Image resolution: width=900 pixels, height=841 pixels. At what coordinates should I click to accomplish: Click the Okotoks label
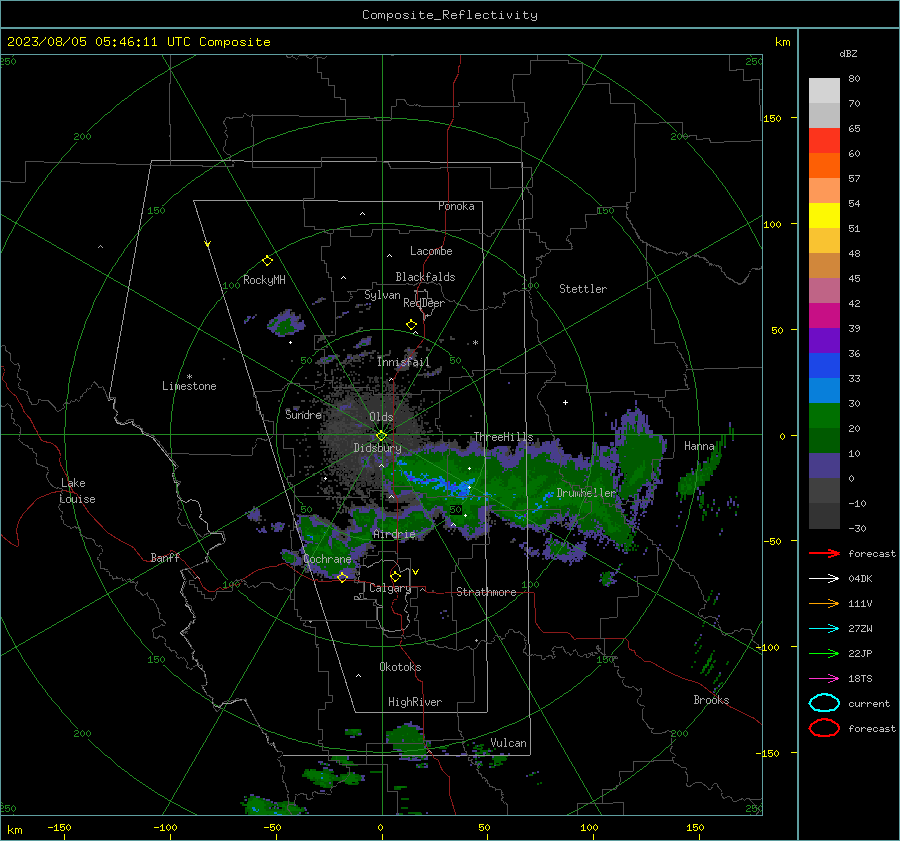(400, 667)
